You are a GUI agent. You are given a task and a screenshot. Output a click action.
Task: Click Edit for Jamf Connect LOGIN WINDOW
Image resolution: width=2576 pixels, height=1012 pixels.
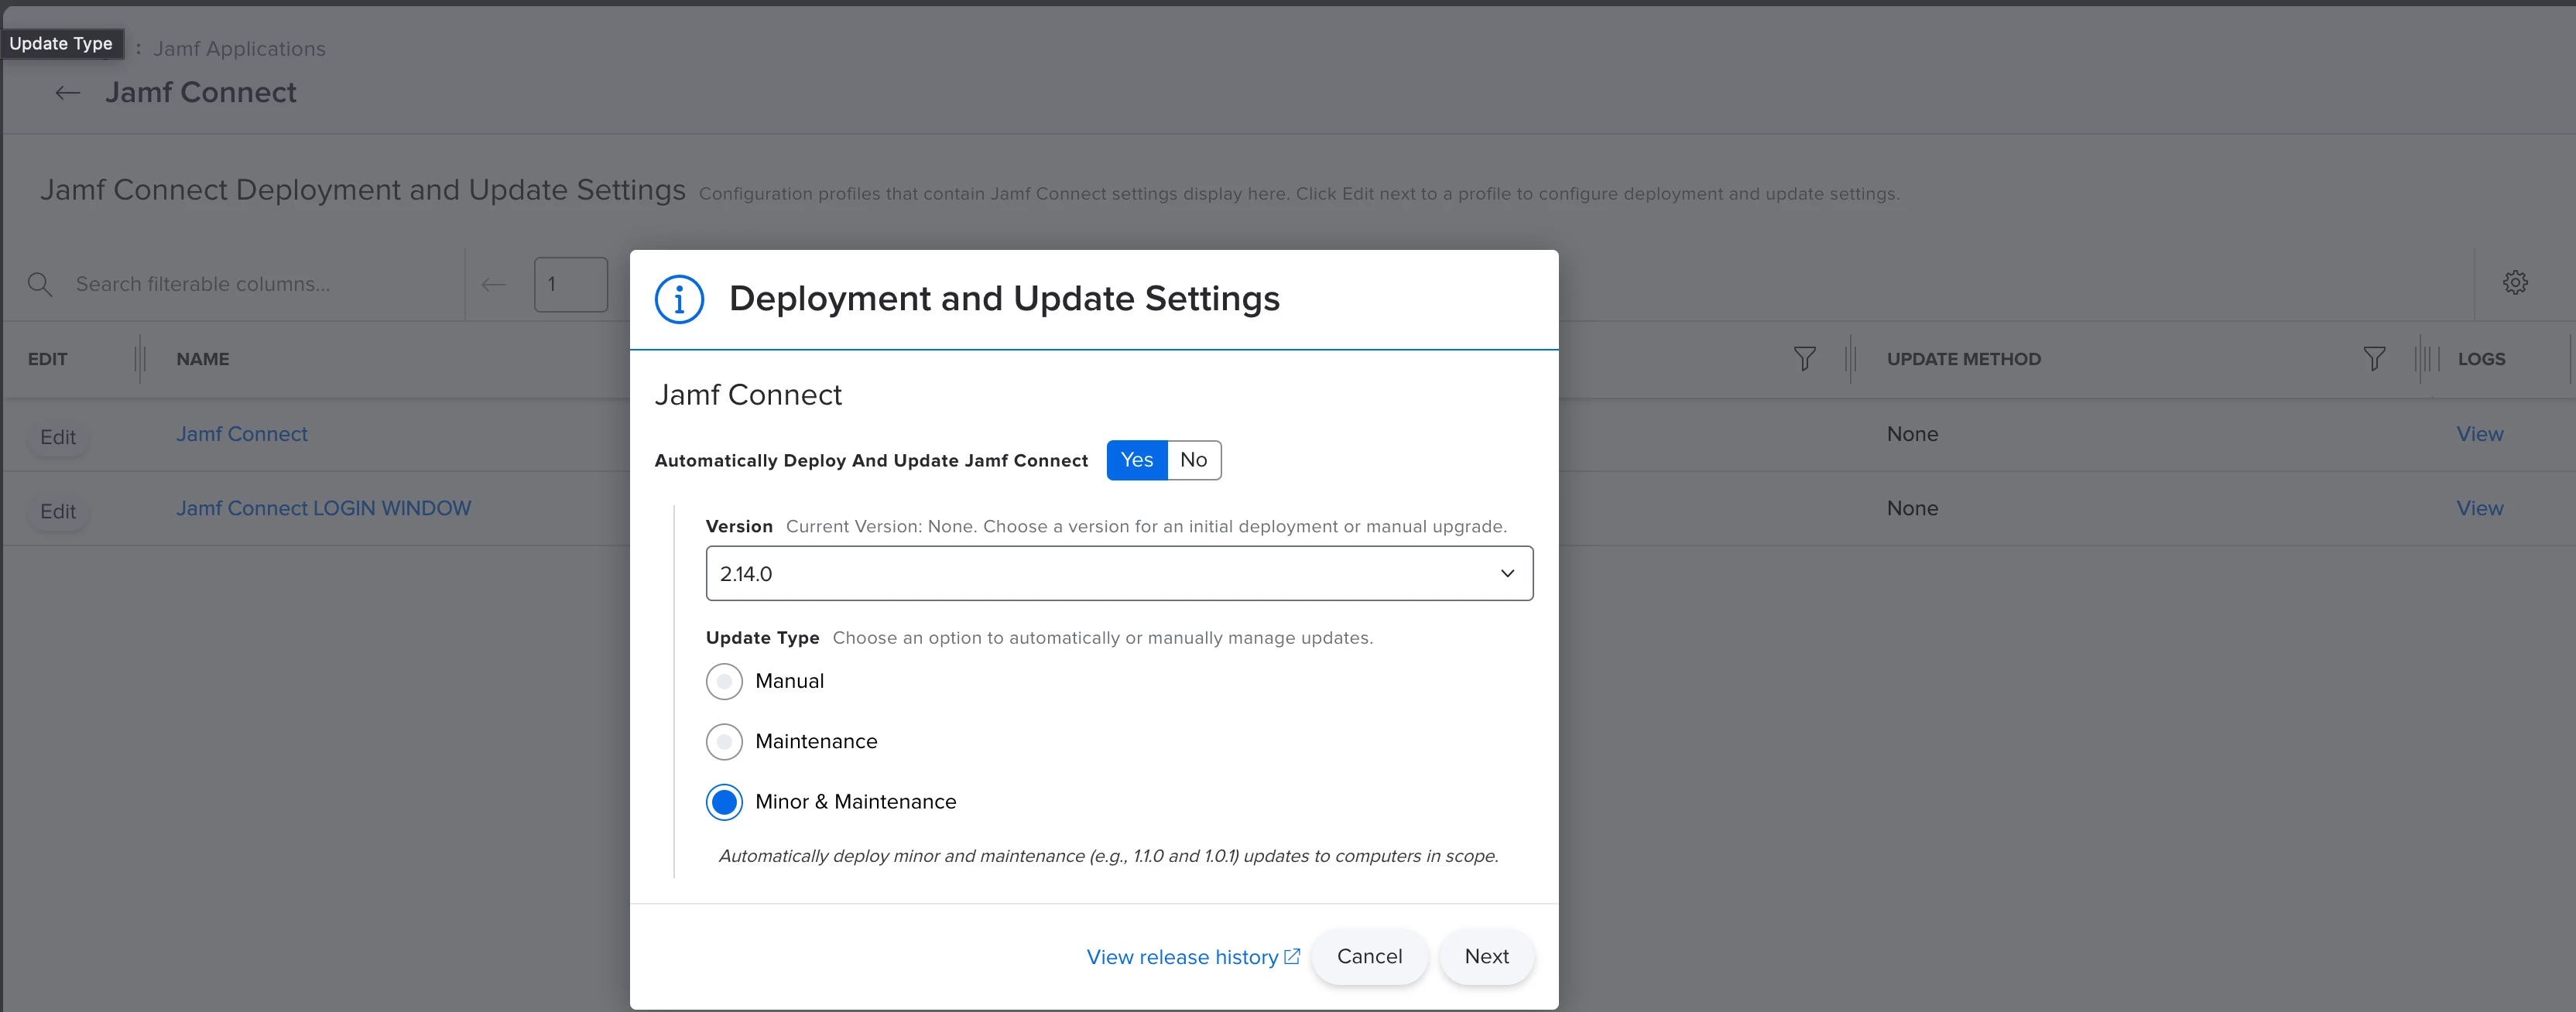pos(58,511)
